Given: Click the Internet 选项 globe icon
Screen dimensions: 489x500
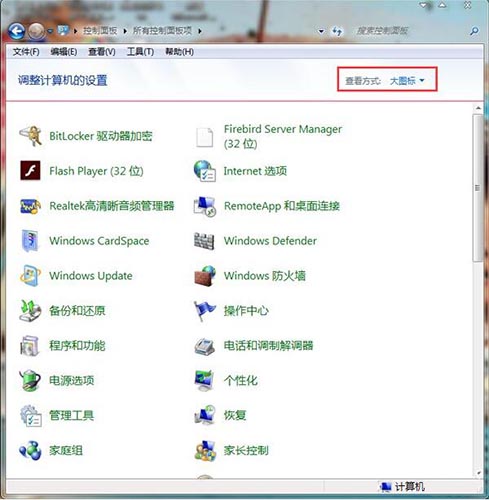Looking at the screenshot, I should (x=204, y=171).
